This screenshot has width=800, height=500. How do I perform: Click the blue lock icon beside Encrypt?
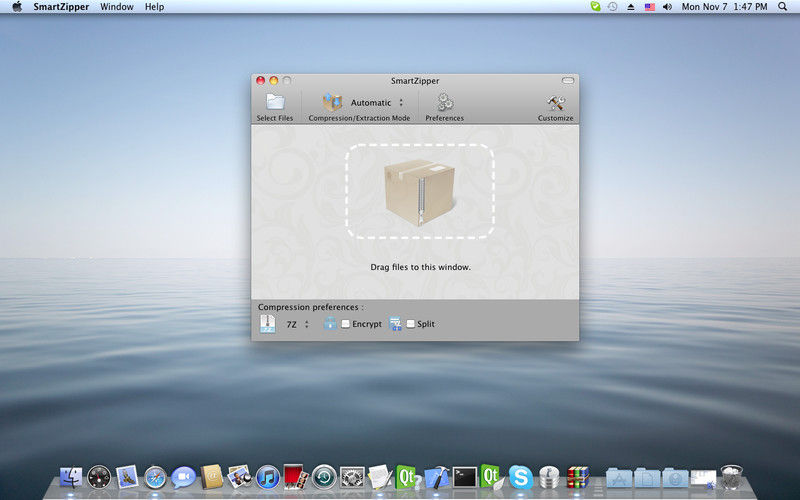[x=330, y=323]
